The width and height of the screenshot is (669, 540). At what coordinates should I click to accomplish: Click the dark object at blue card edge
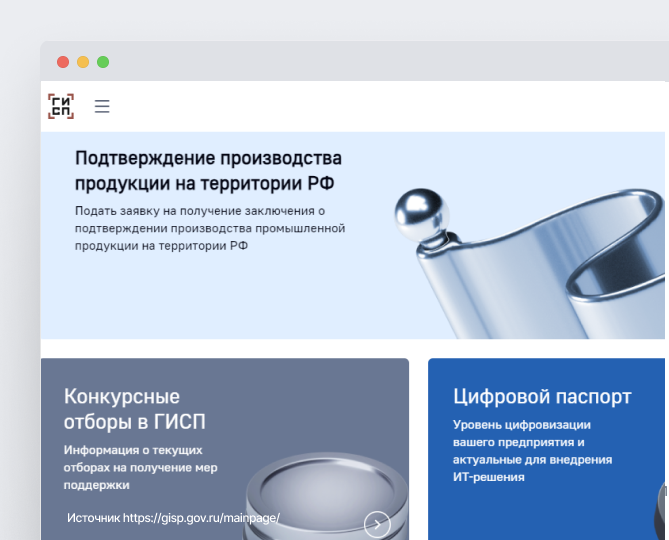click(x=660, y=505)
